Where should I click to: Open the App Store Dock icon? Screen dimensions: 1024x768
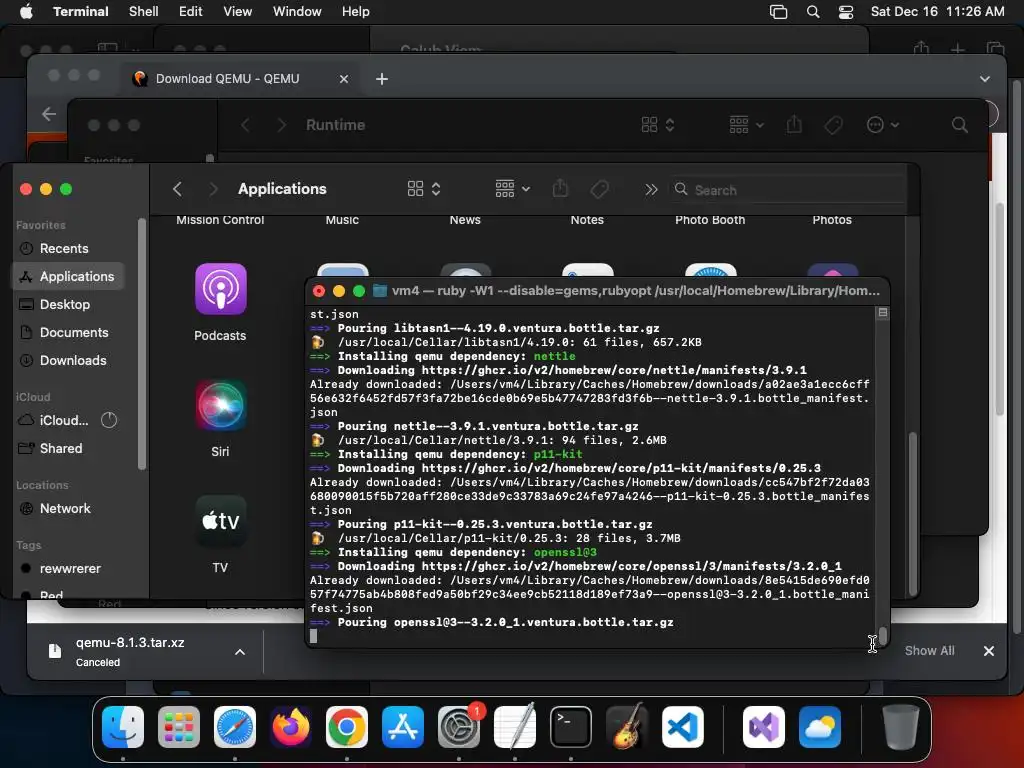point(403,727)
